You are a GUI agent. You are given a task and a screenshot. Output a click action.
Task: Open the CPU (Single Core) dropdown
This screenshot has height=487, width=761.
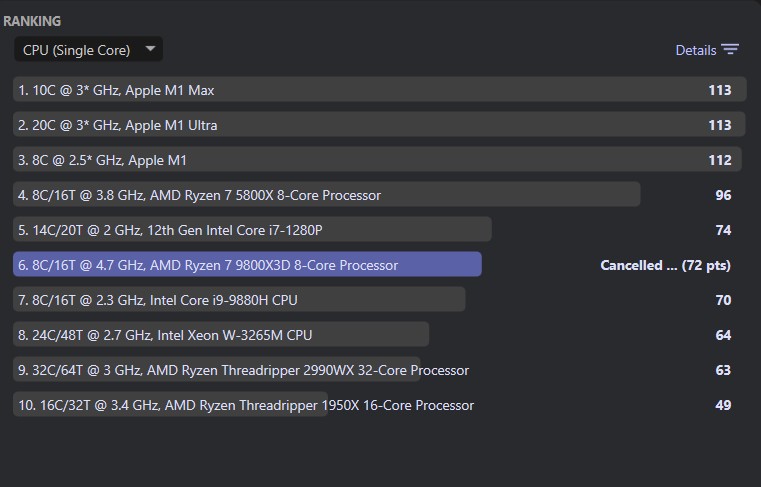88,49
